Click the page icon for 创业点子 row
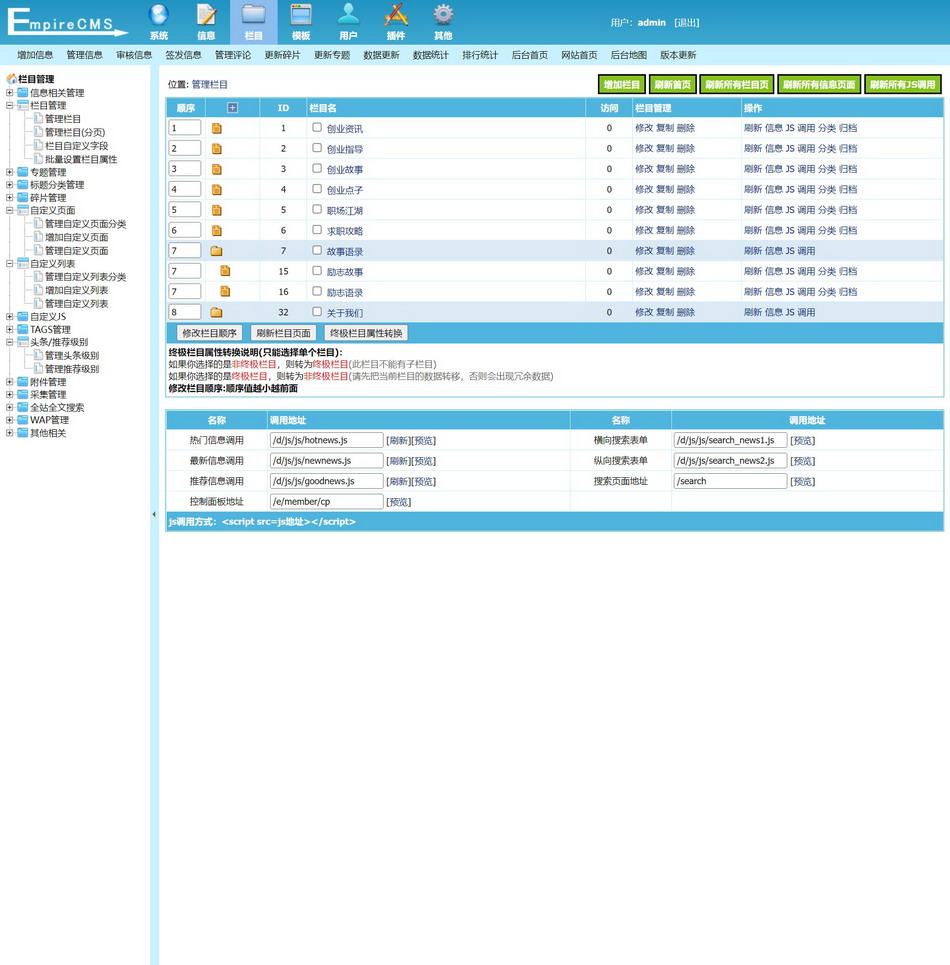Viewport: 950px width, 965px height. pyautogui.click(x=217, y=190)
